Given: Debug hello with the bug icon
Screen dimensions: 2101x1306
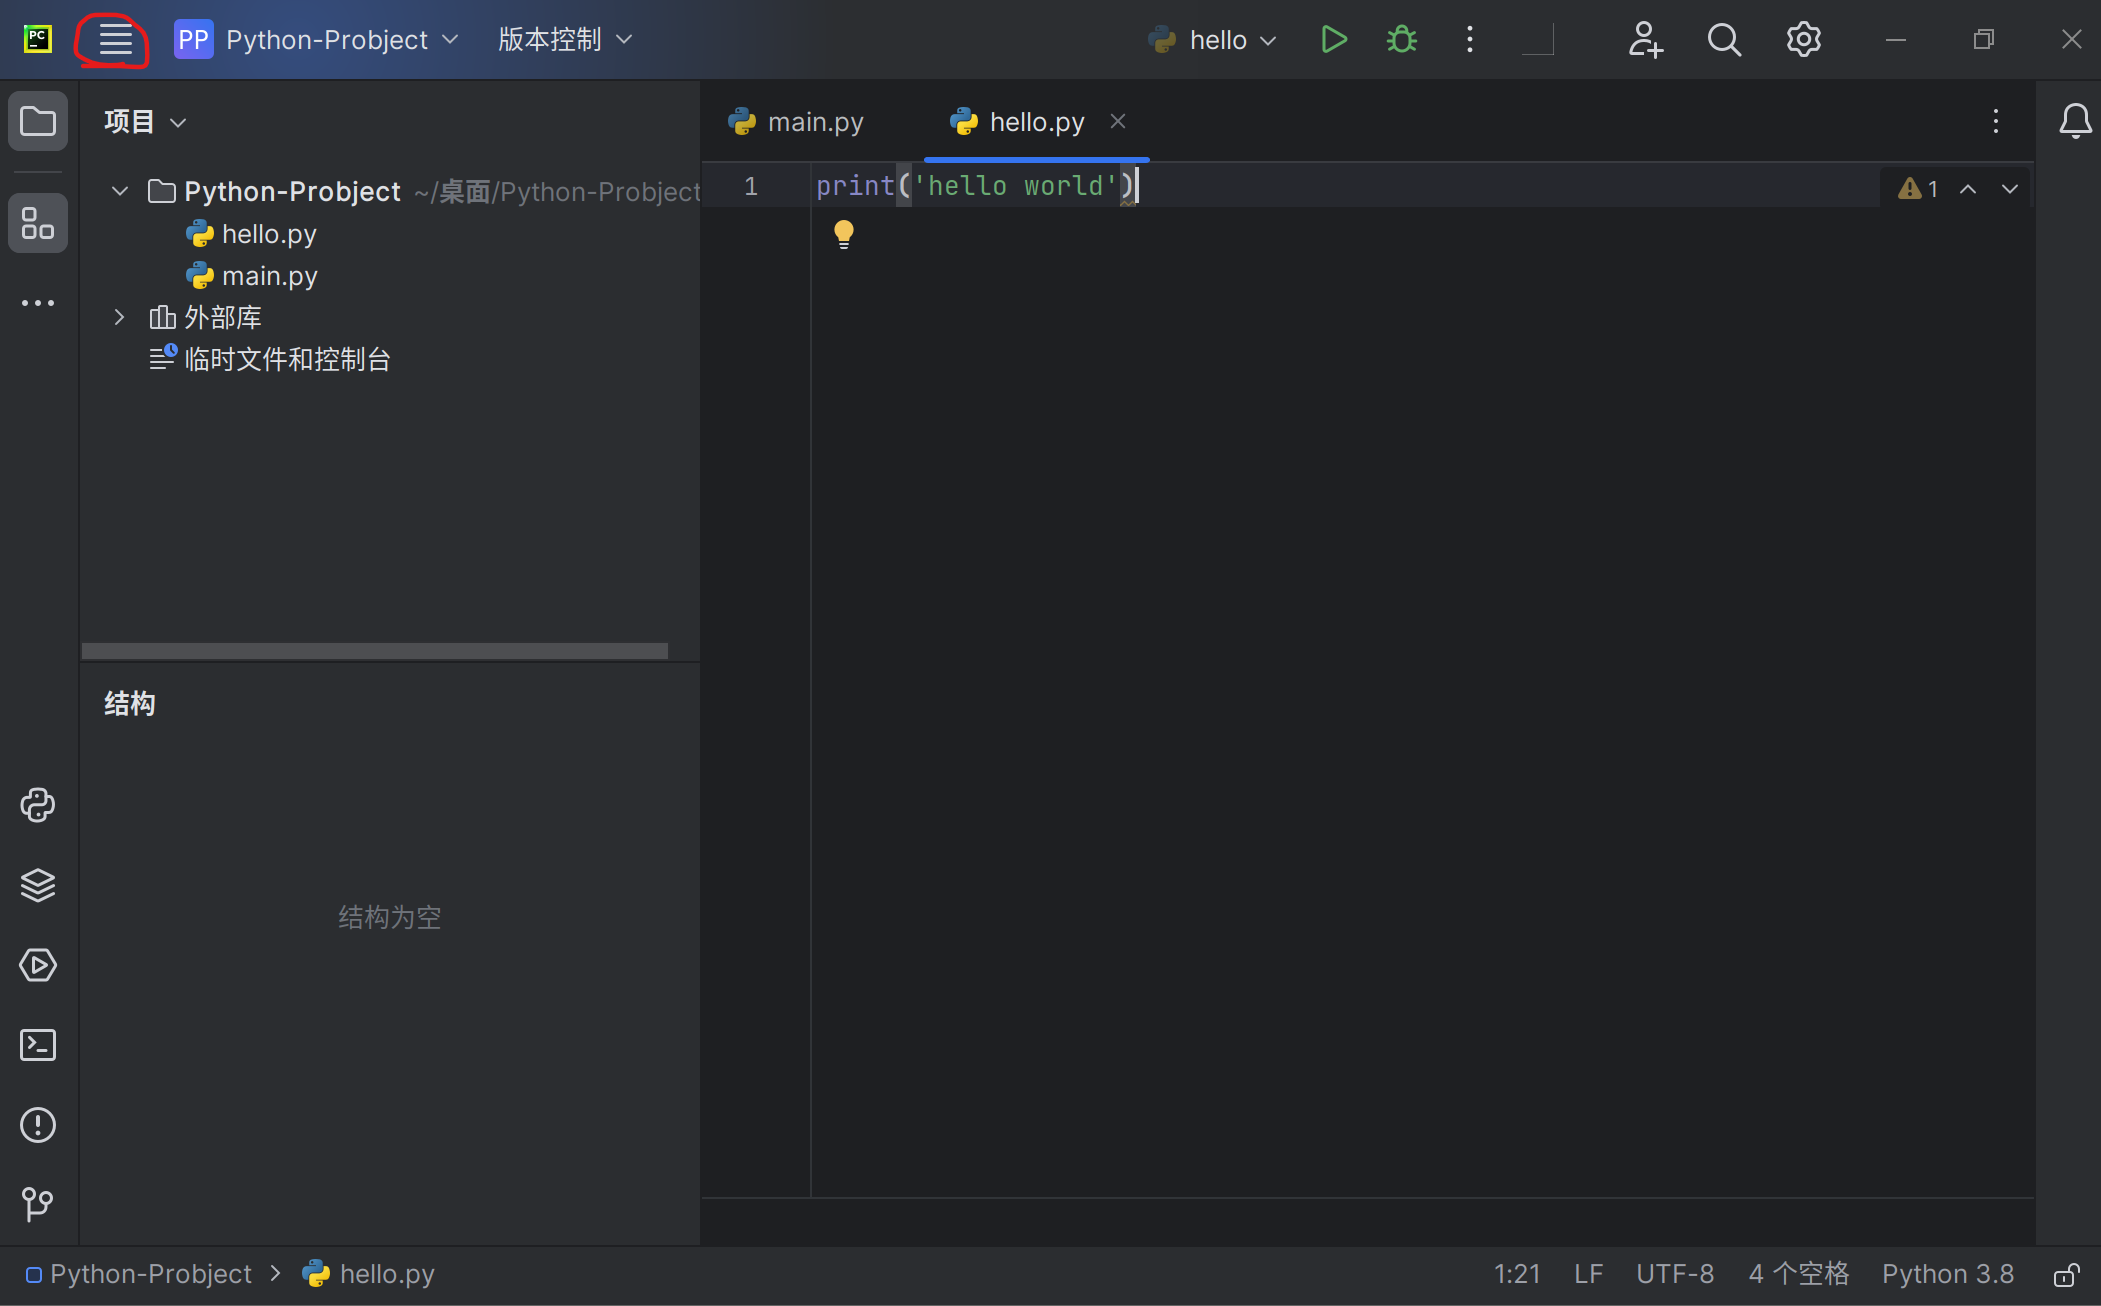Looking at the screenshot, I should click(1401, 40).
